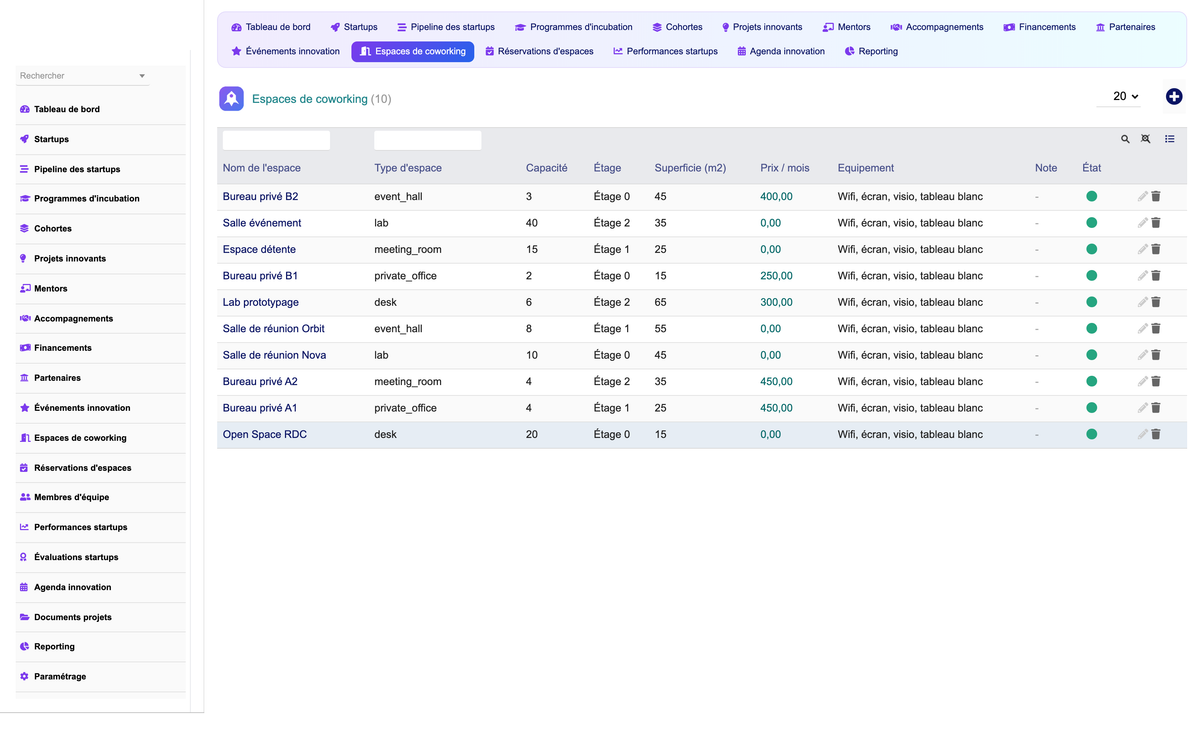Delete the Salle événement row
Screen dimensions: 1200x743
click(x=1156, y=223)
